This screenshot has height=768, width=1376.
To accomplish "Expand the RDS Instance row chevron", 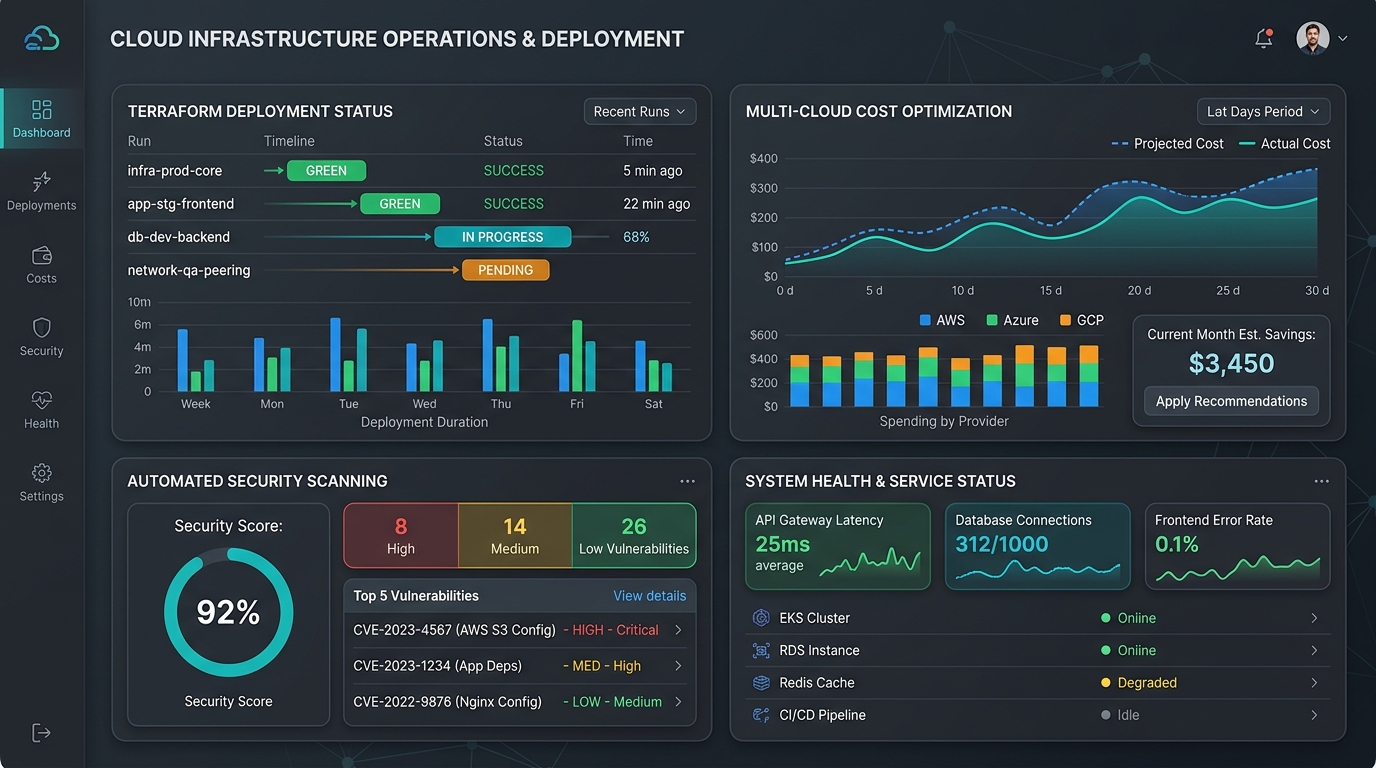I will [1314, 650].
